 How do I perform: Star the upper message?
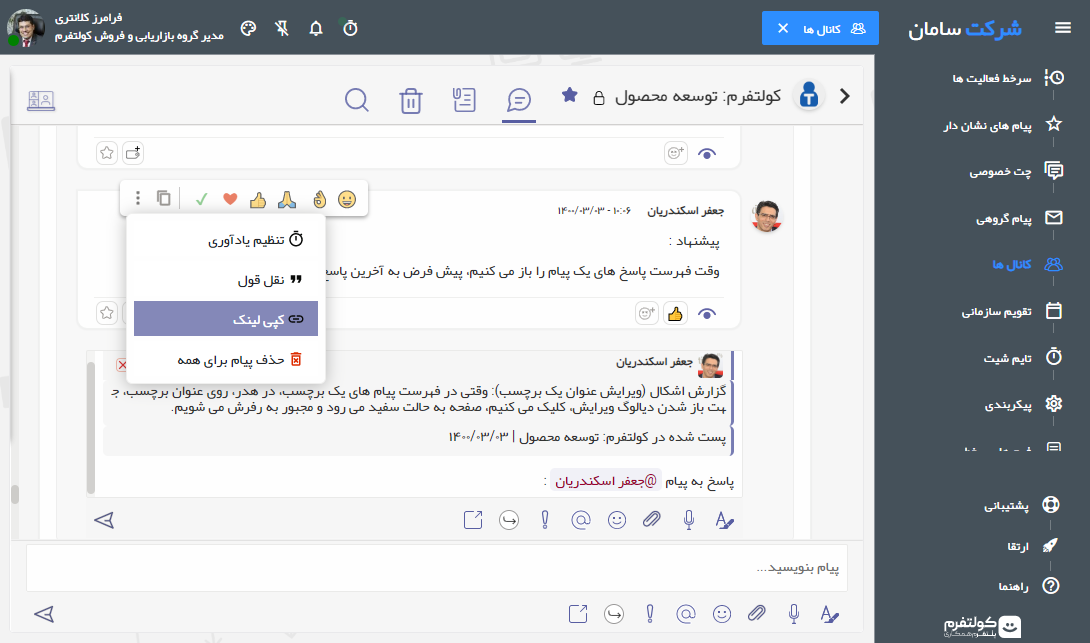(106, 152)
